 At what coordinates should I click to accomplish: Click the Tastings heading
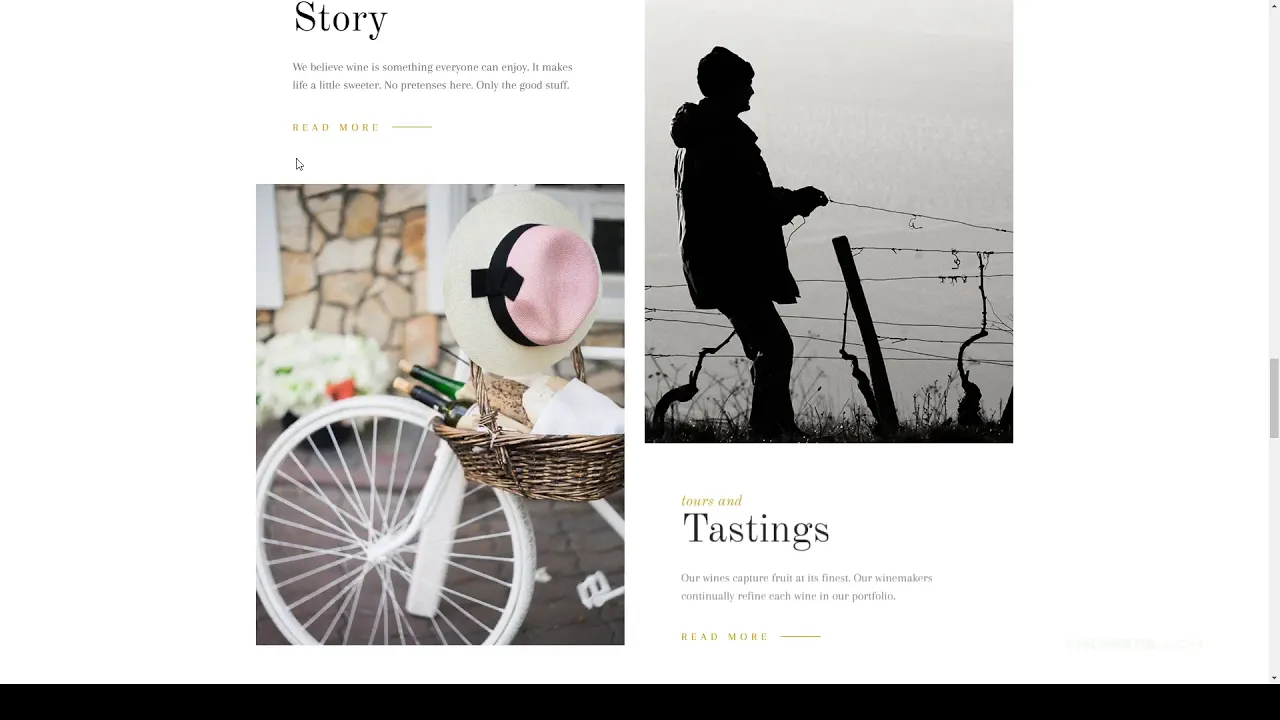755,530
